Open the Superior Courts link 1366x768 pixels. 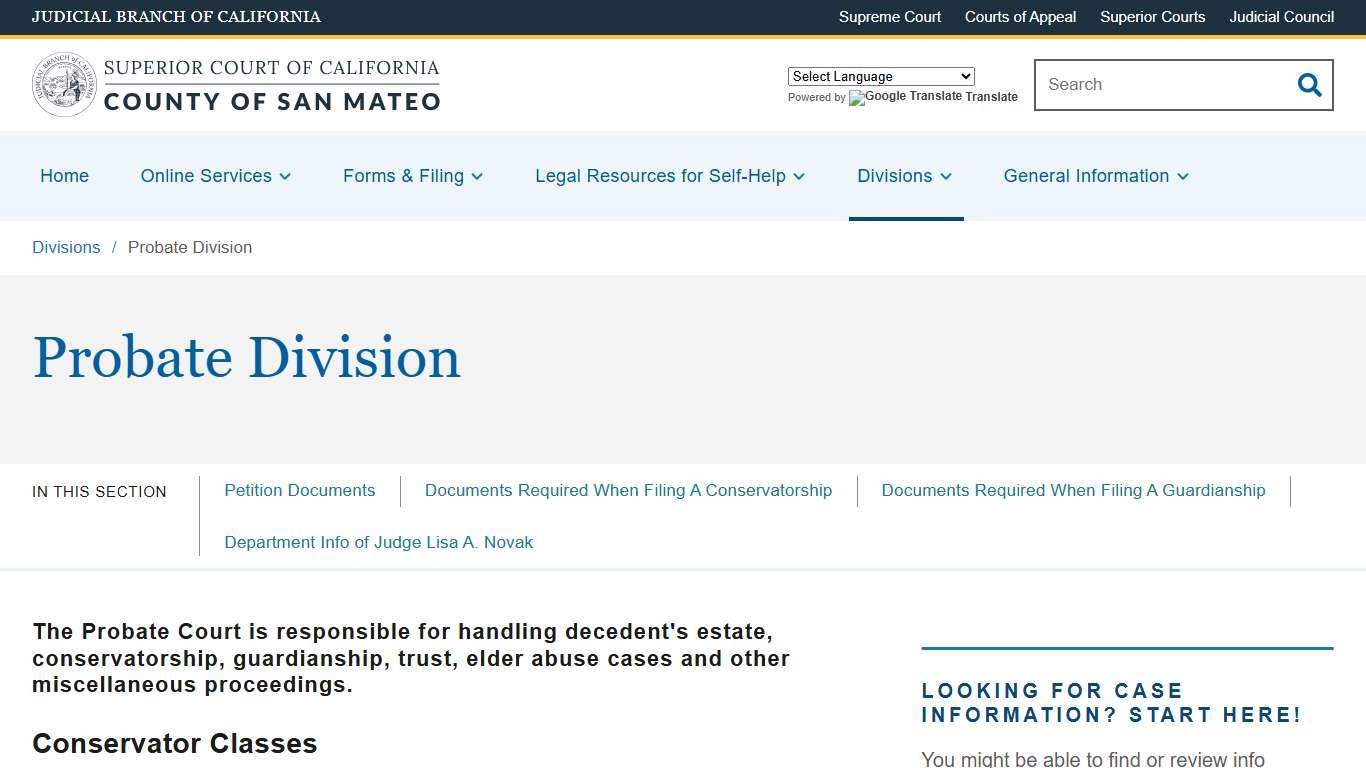pos(1152,17)
